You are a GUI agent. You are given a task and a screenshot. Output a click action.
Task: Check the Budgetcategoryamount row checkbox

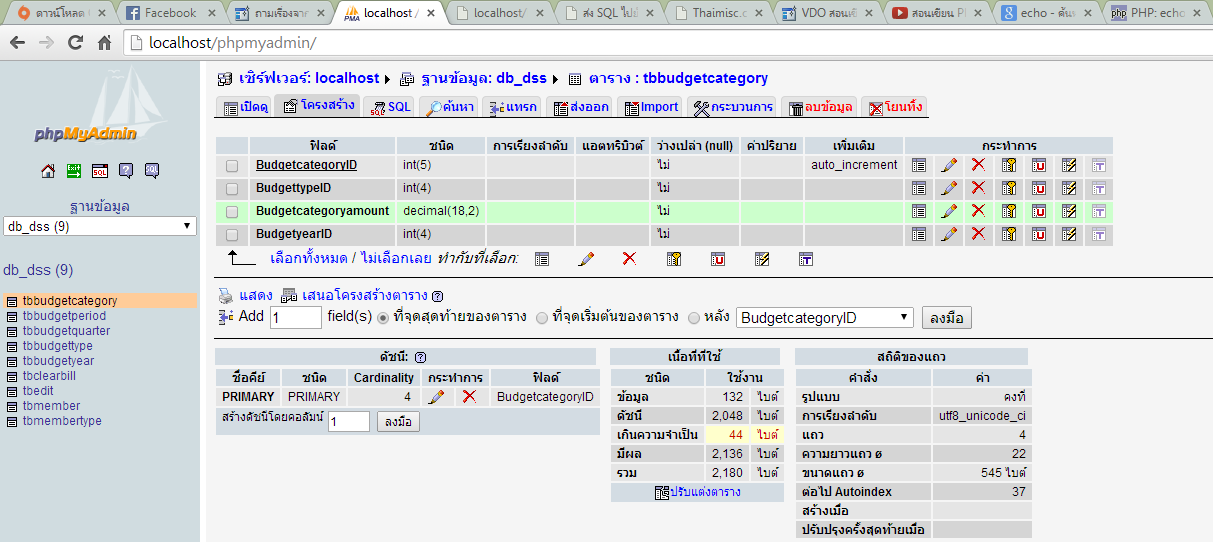click(232, 212)
